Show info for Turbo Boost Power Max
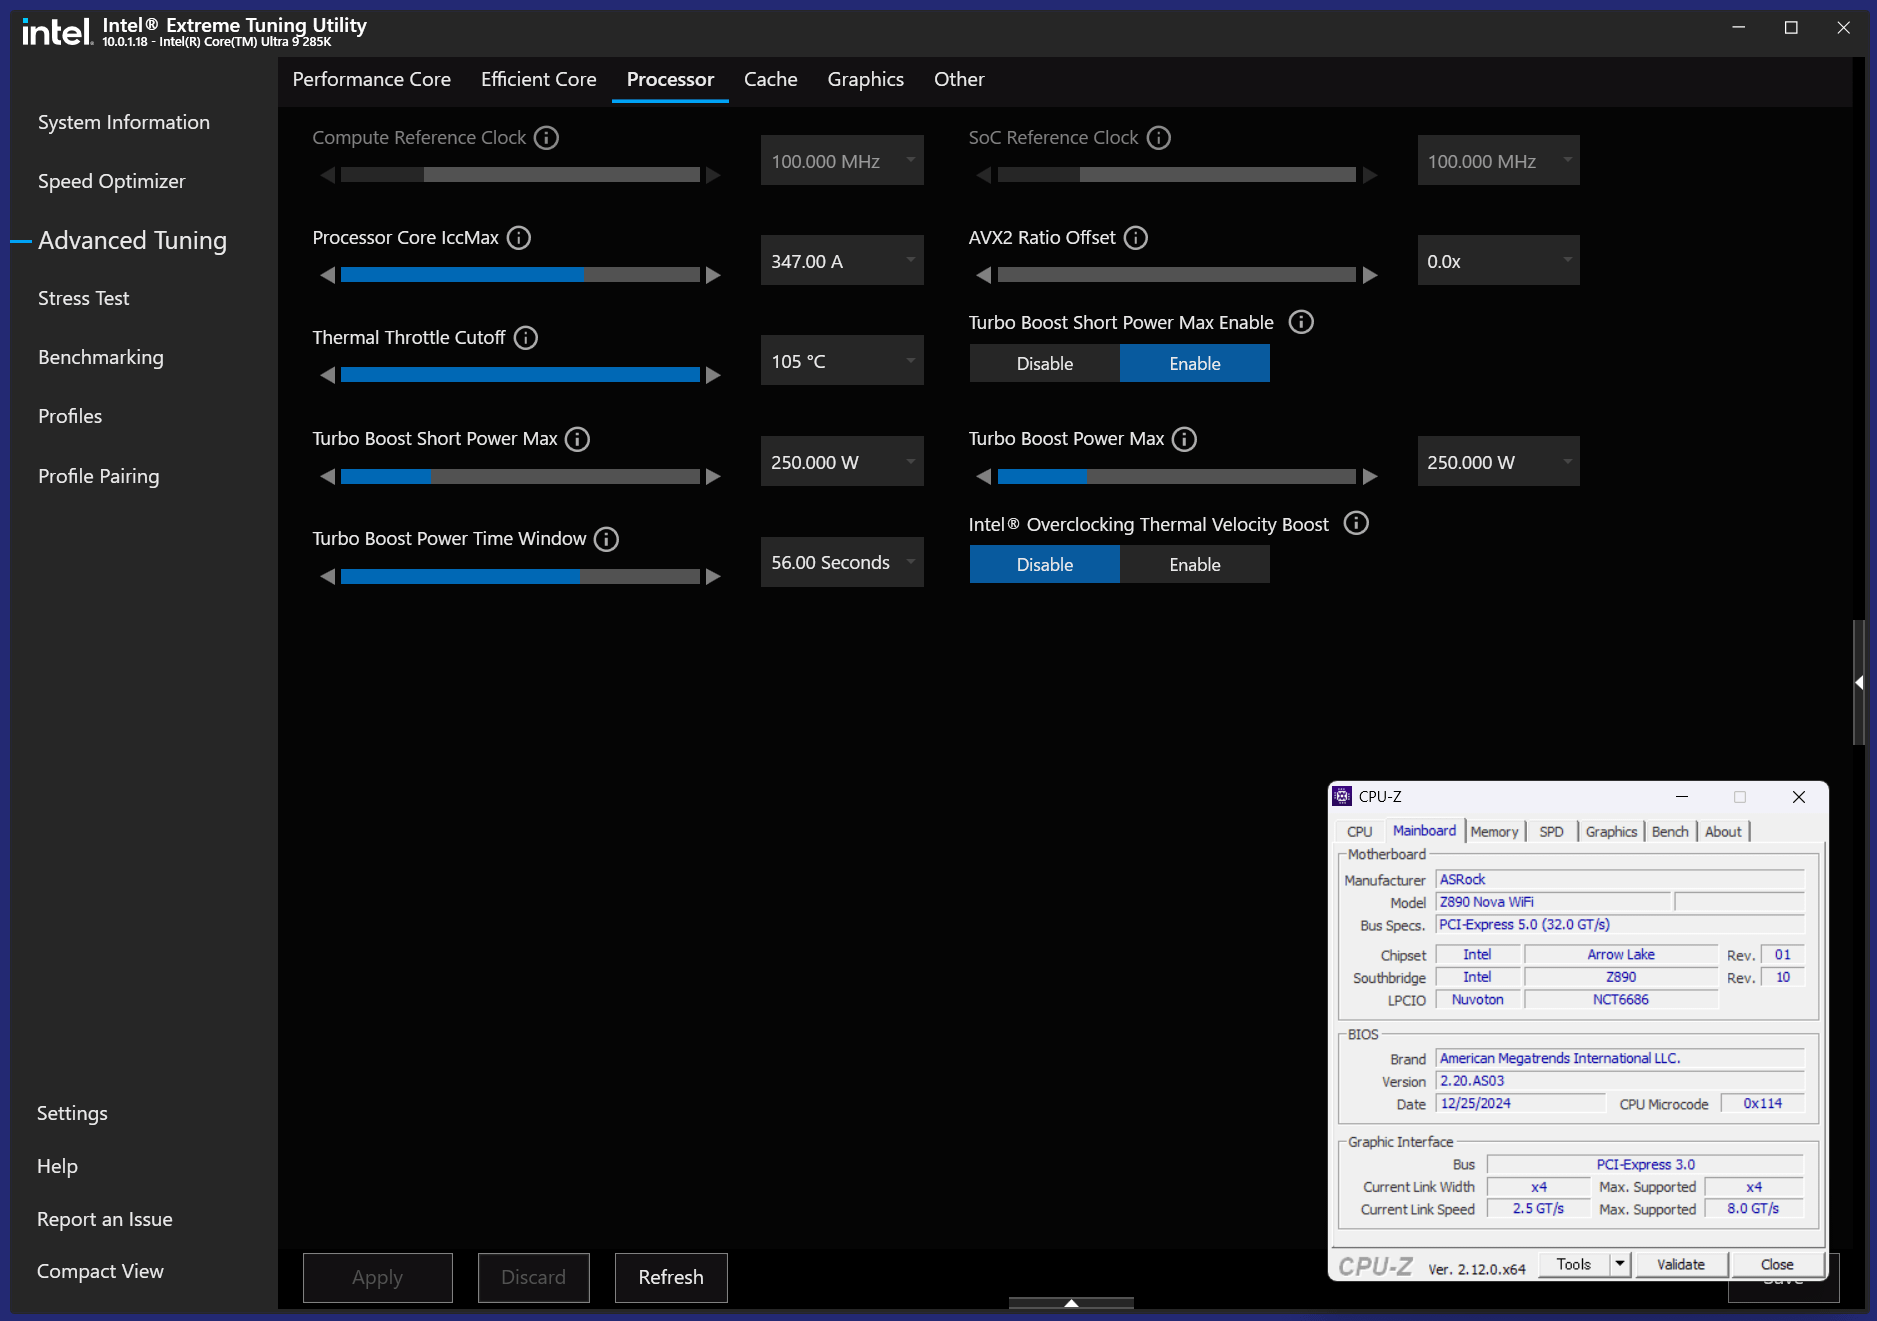This screenshot has height=1321, width=1877. (x=1184, y=439)
